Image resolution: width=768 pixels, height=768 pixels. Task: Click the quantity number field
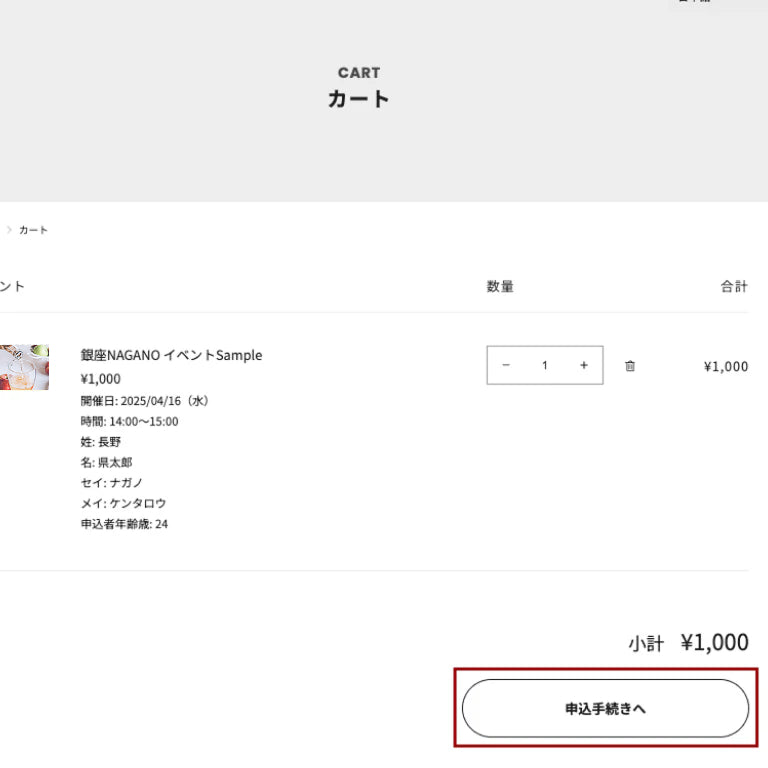coord(545,366)
